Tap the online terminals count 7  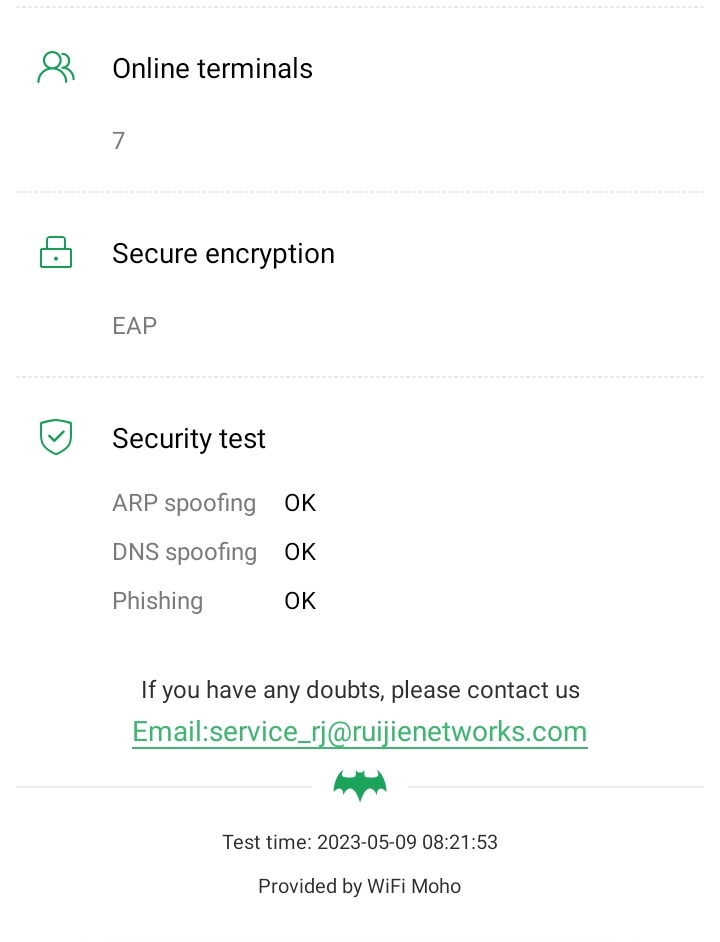pyautogui.click(x=119, y=141)
